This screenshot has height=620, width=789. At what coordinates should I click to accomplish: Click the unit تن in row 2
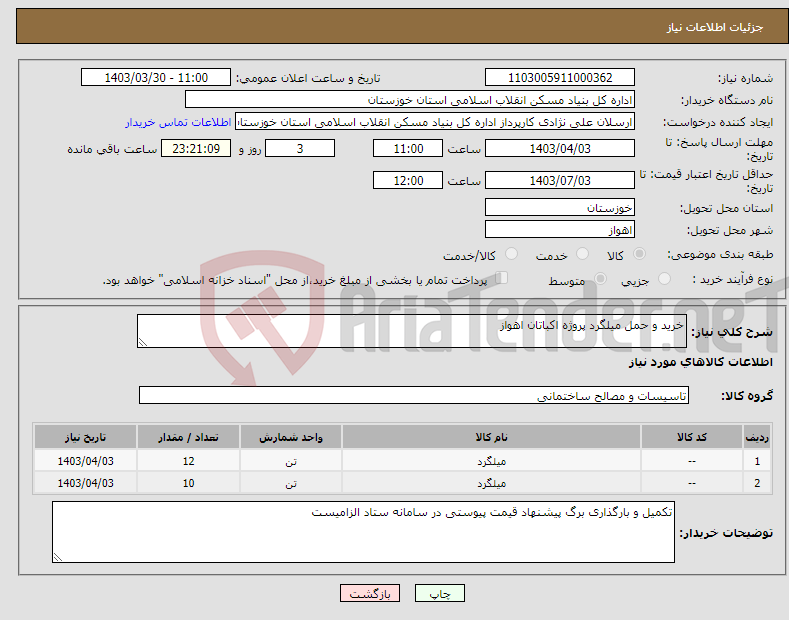pos(291,483)
